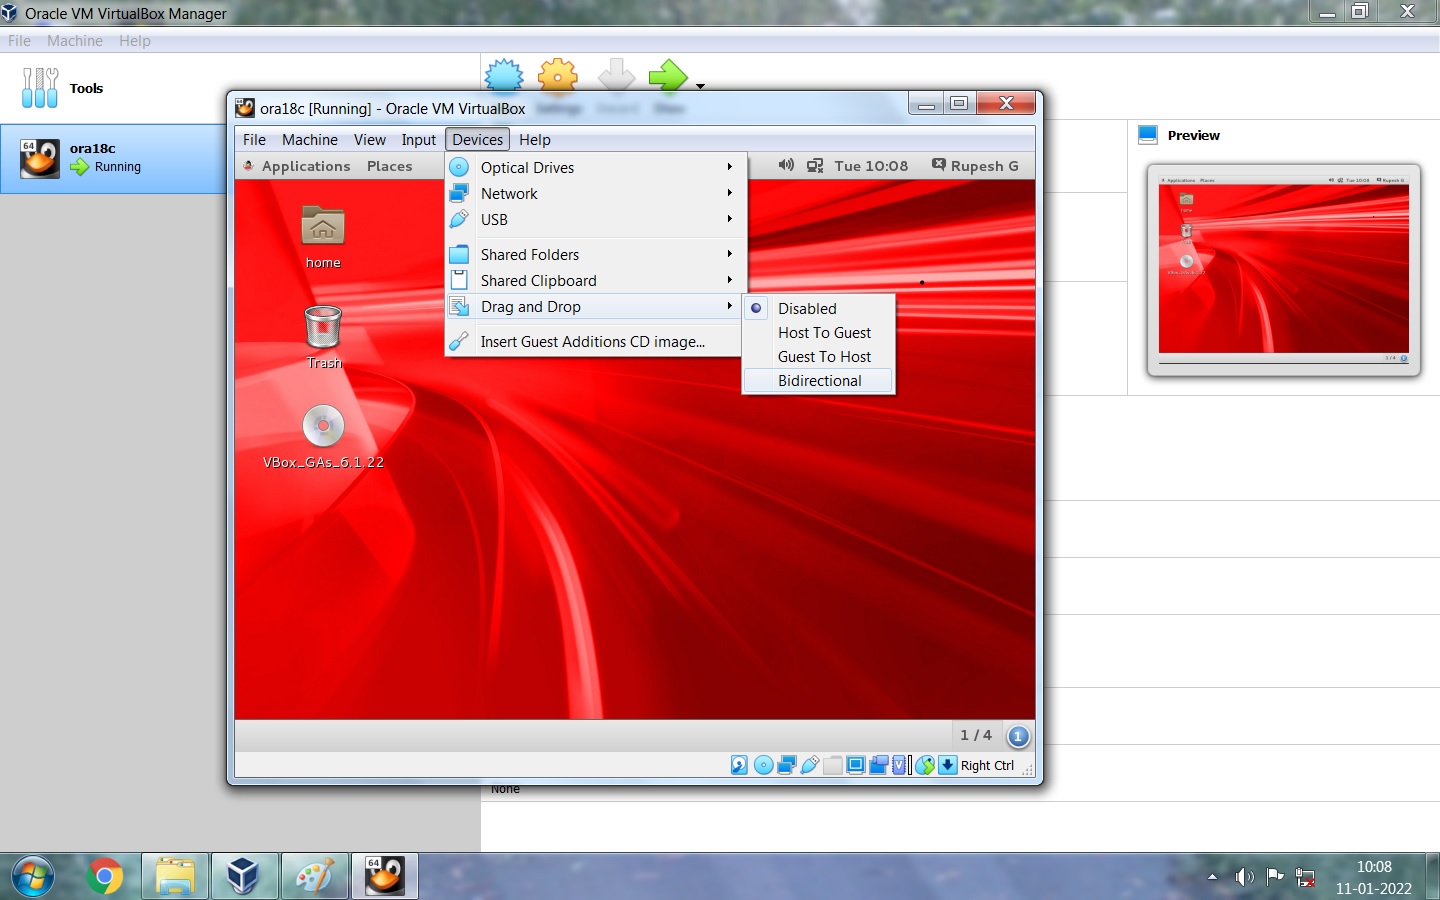This screenshot has height=900, width=1440.
Task: Click the New blue burst toolbar icon
Action: (504, 75)
